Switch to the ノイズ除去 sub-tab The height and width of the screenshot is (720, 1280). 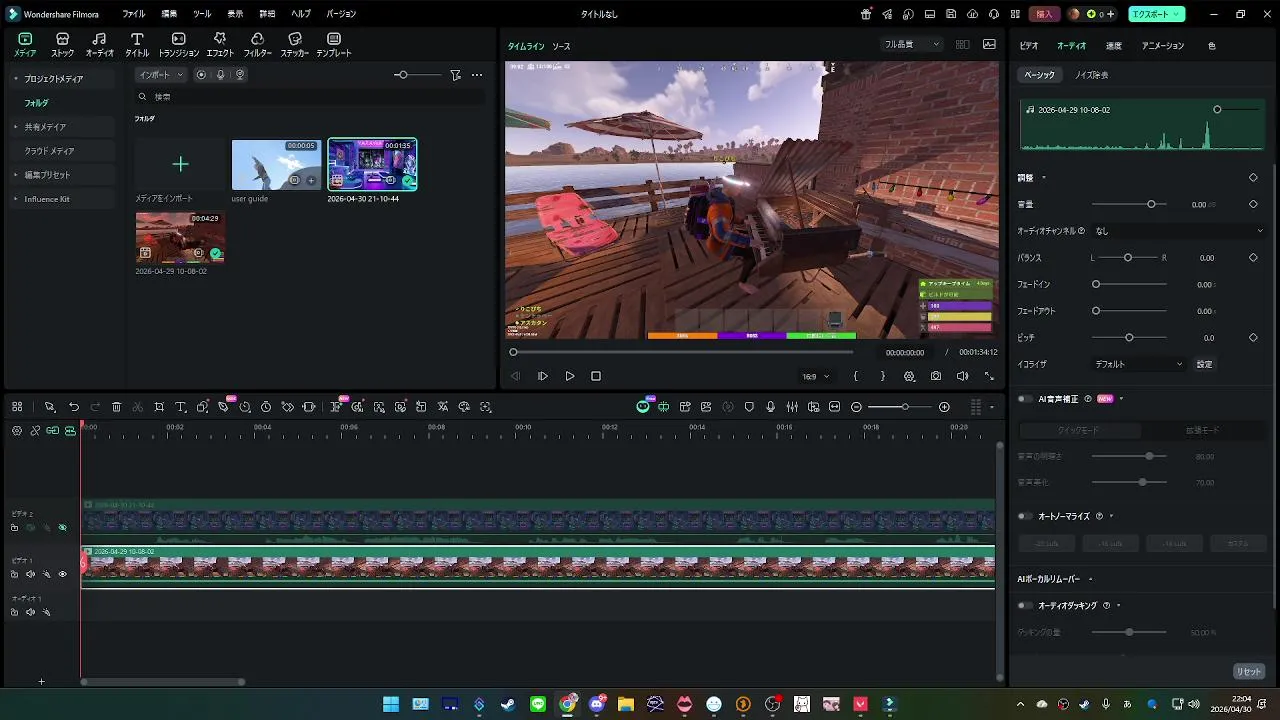click(1091, 75)
